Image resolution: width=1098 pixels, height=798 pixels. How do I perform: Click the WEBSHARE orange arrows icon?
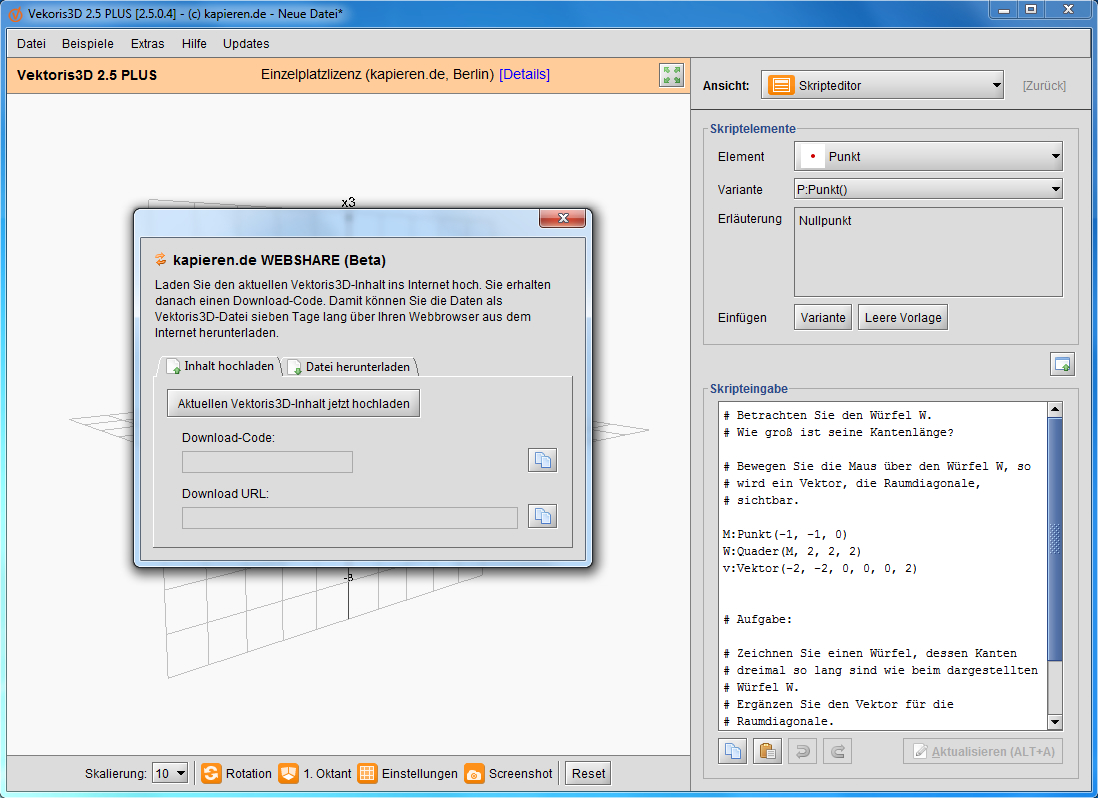tap(161, 260)
